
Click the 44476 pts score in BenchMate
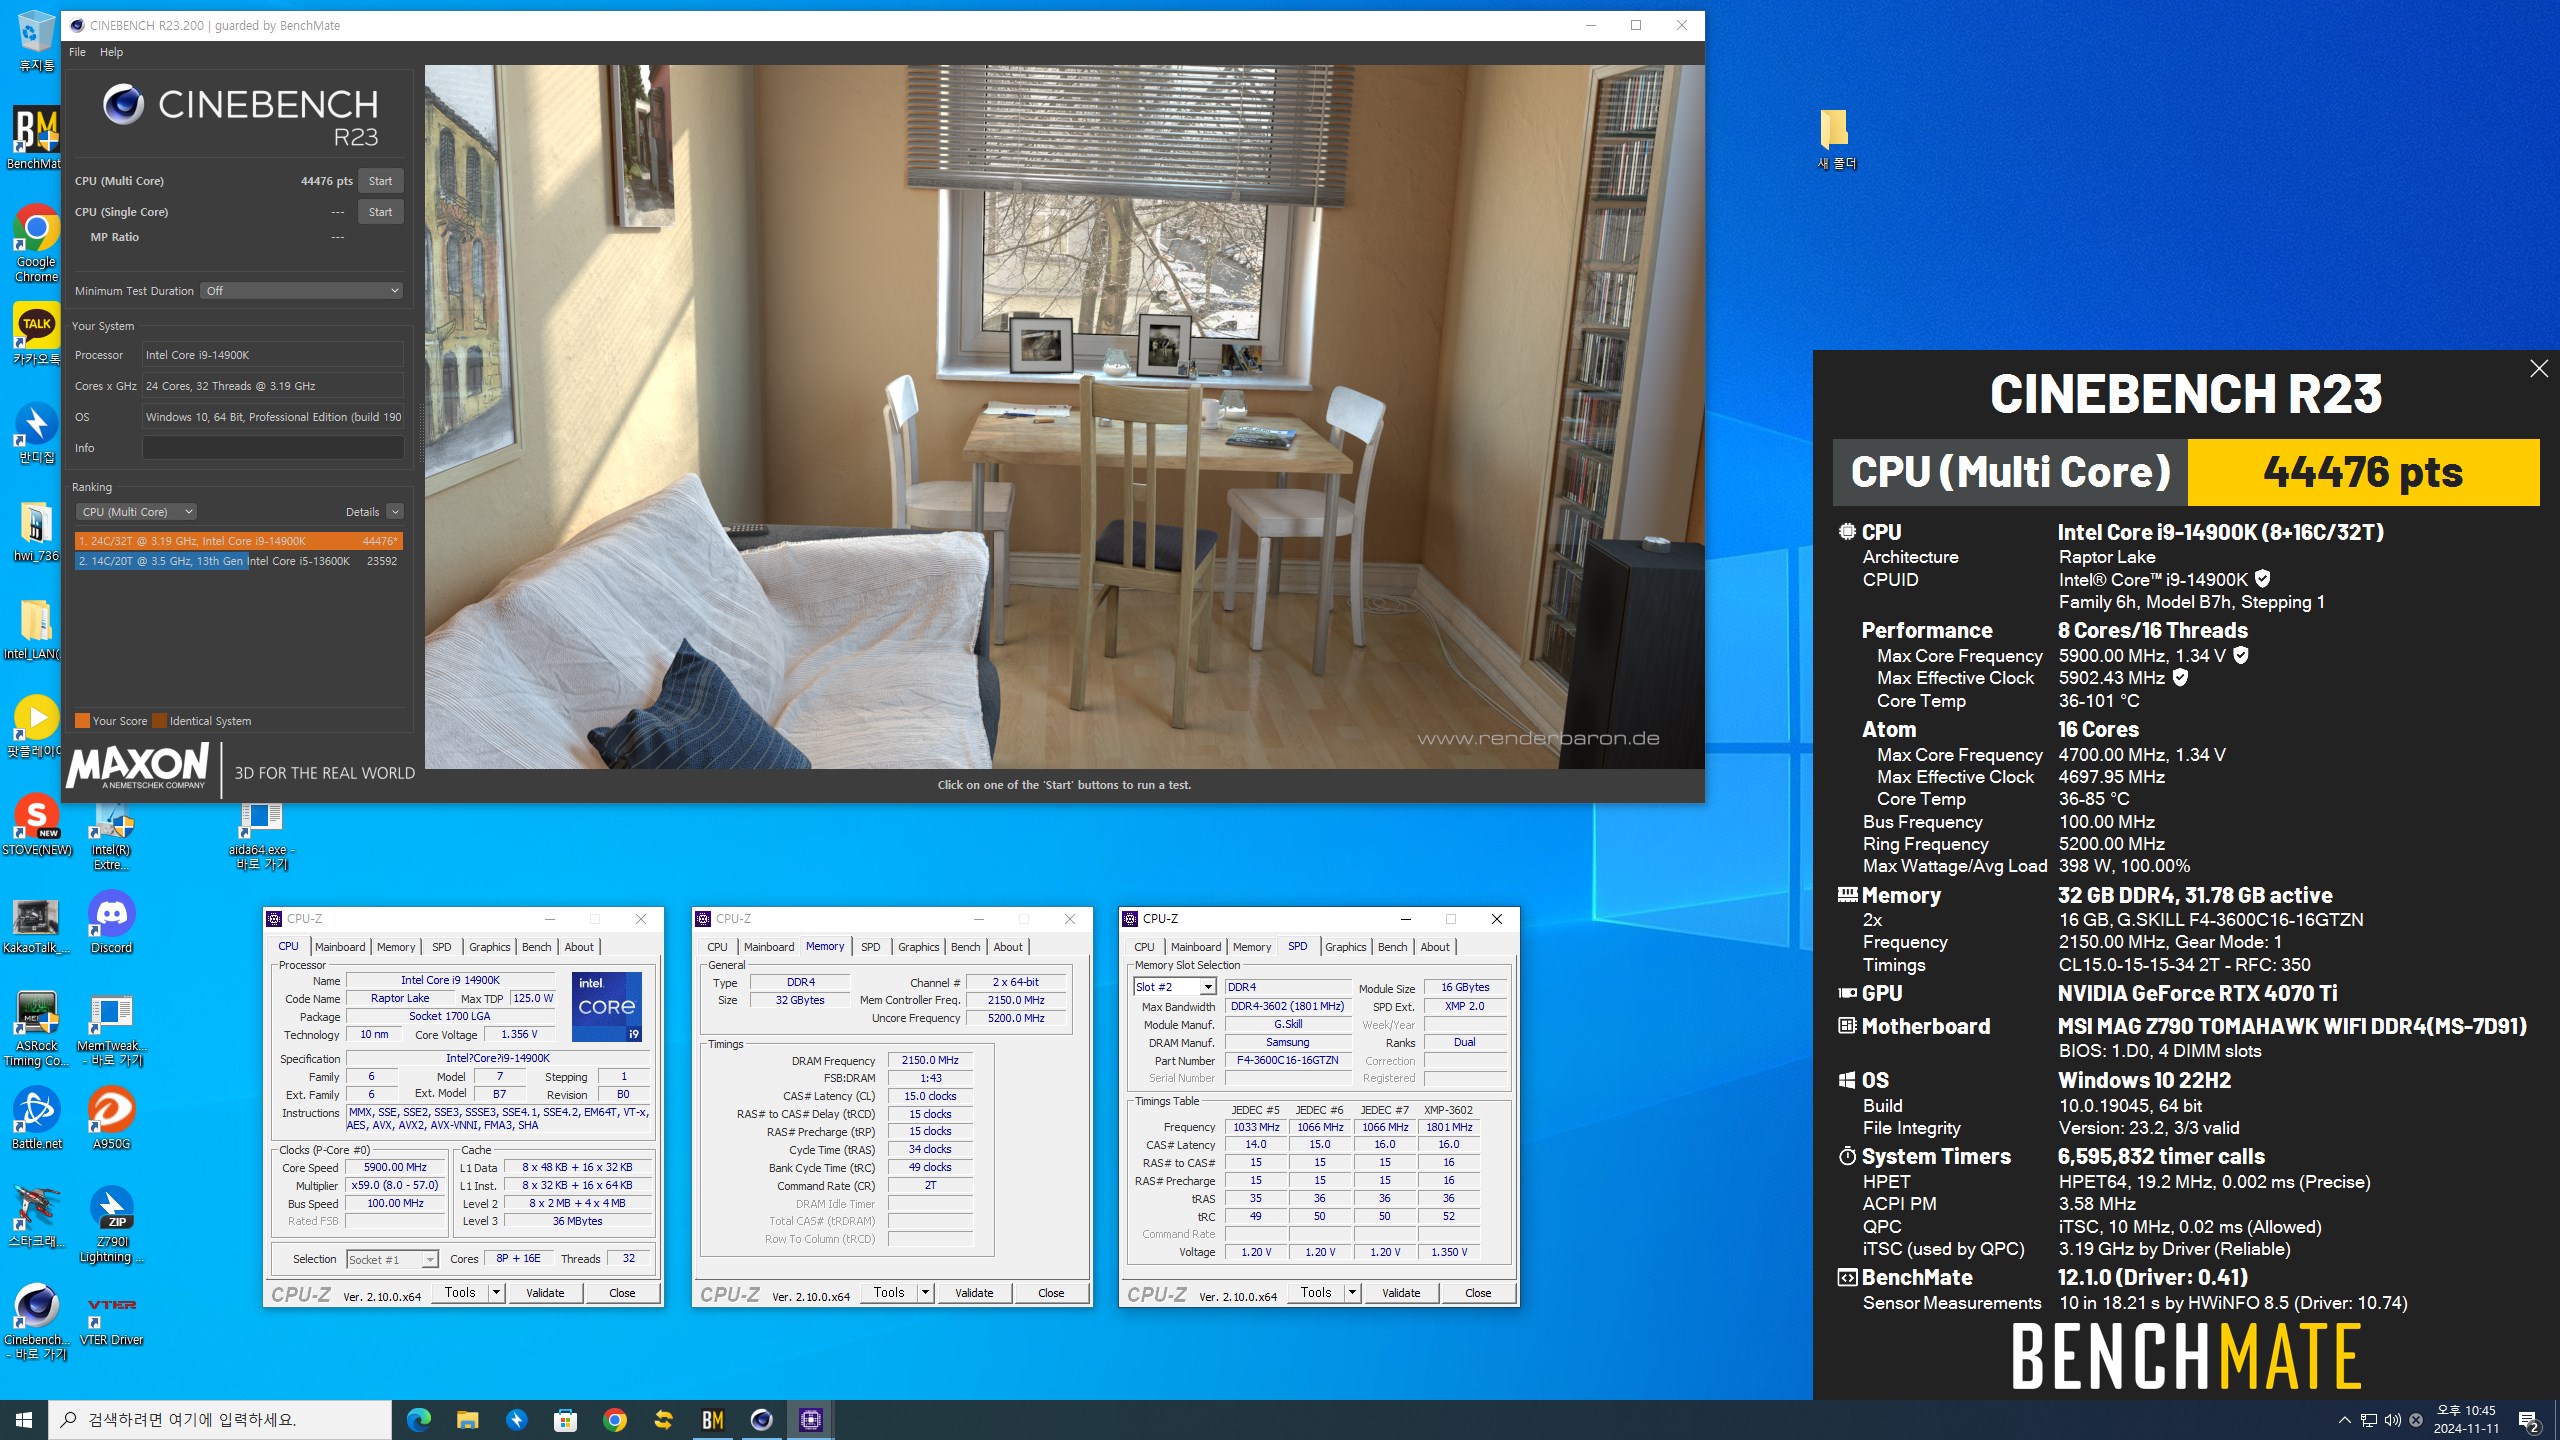pos(2362,472)
